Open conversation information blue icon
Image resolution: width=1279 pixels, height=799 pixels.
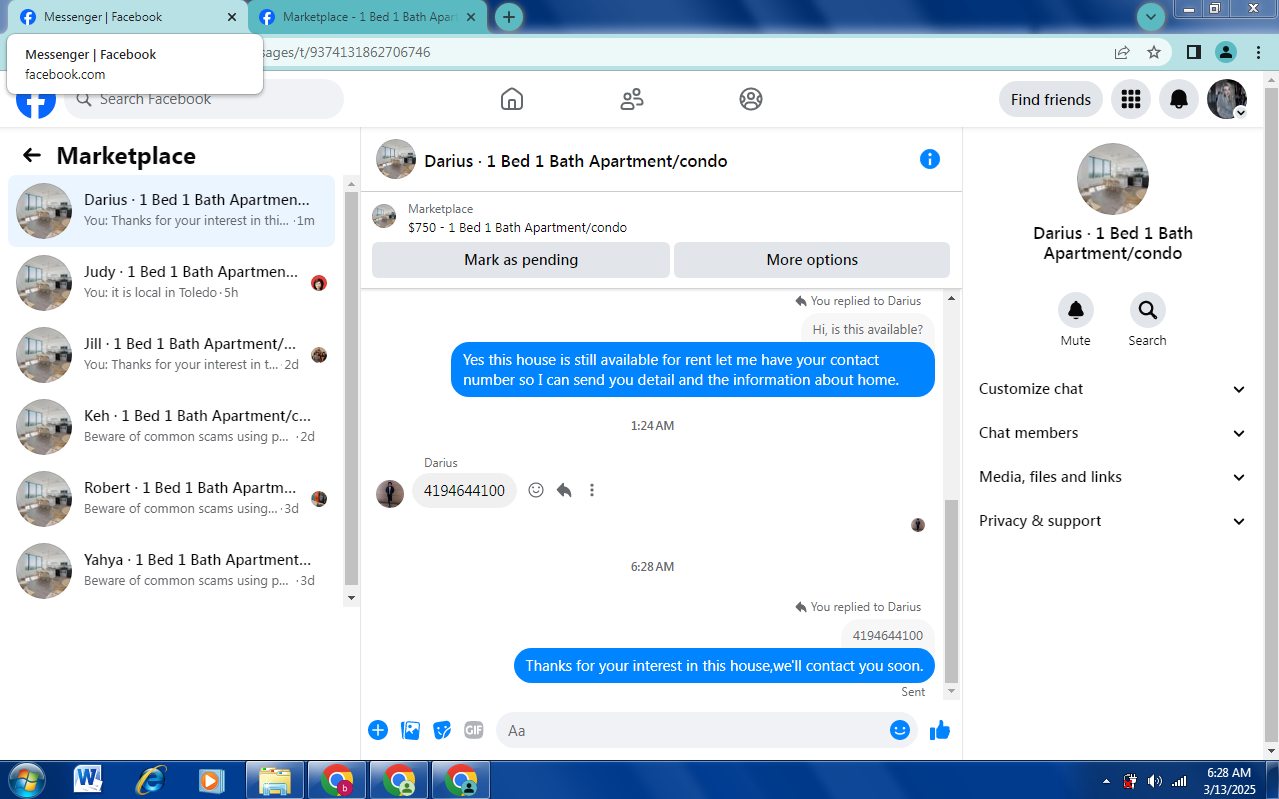930,159
